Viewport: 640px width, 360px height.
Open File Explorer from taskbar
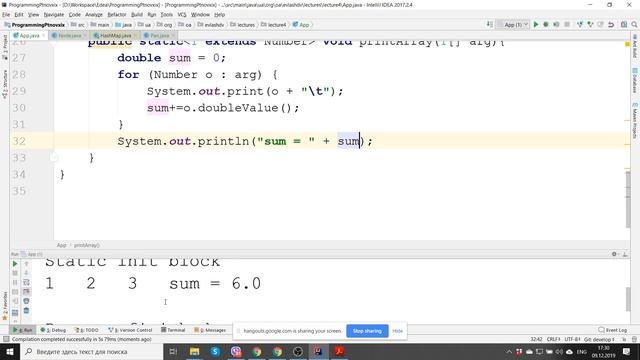point(194,351)
